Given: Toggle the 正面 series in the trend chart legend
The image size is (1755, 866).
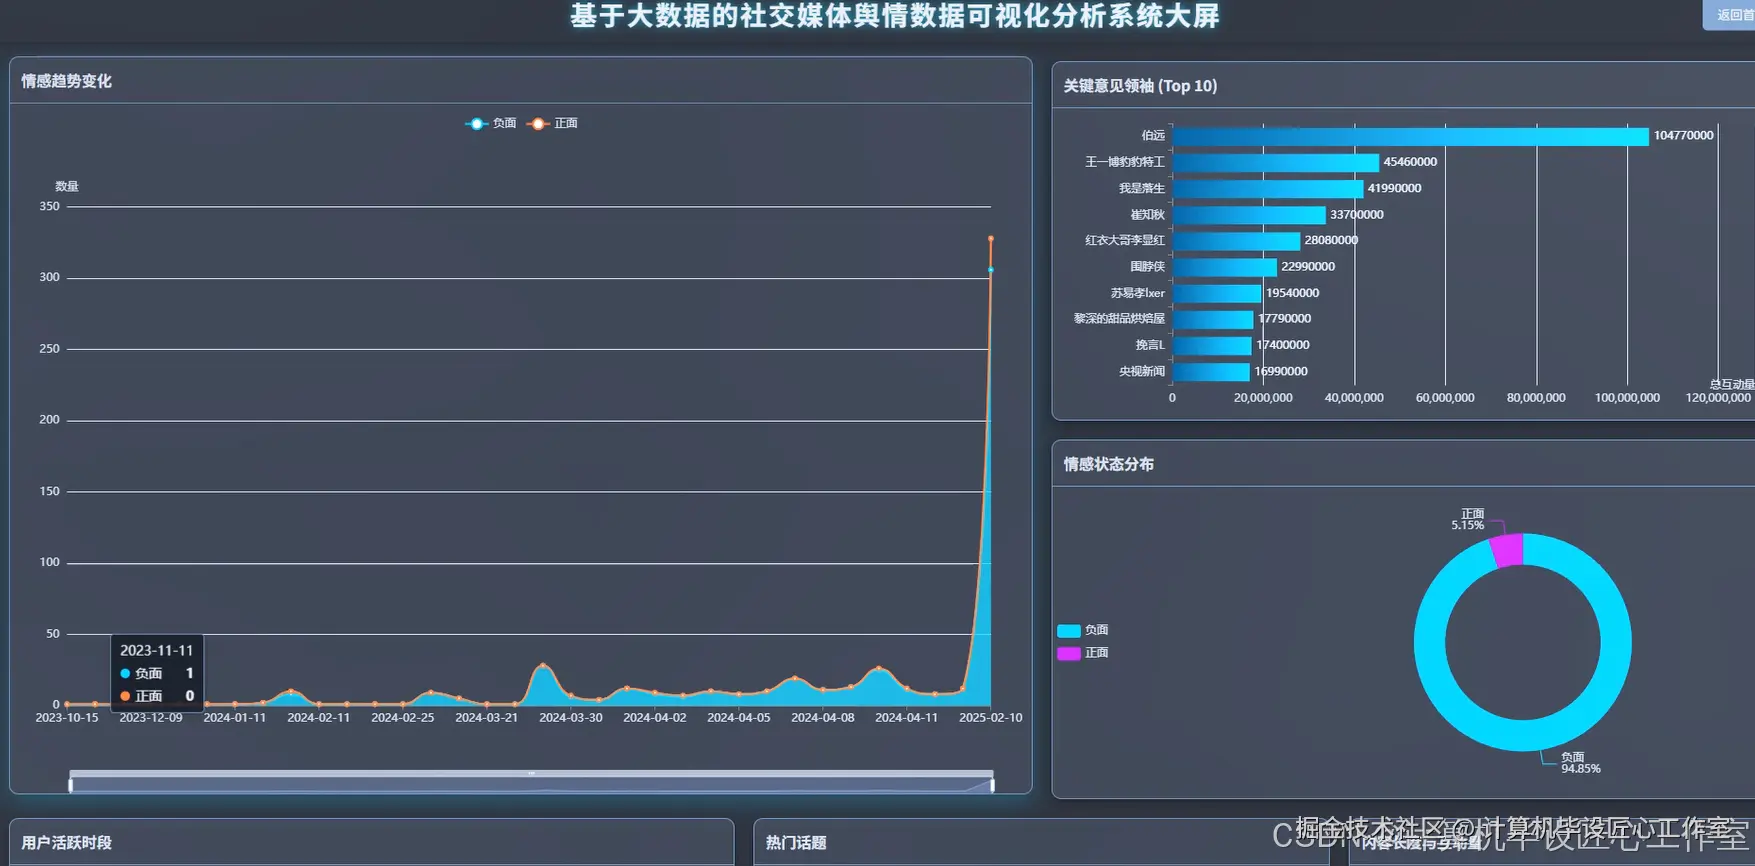Looking at the screenshot, I should pyautogui.click(x=552, y=123).
